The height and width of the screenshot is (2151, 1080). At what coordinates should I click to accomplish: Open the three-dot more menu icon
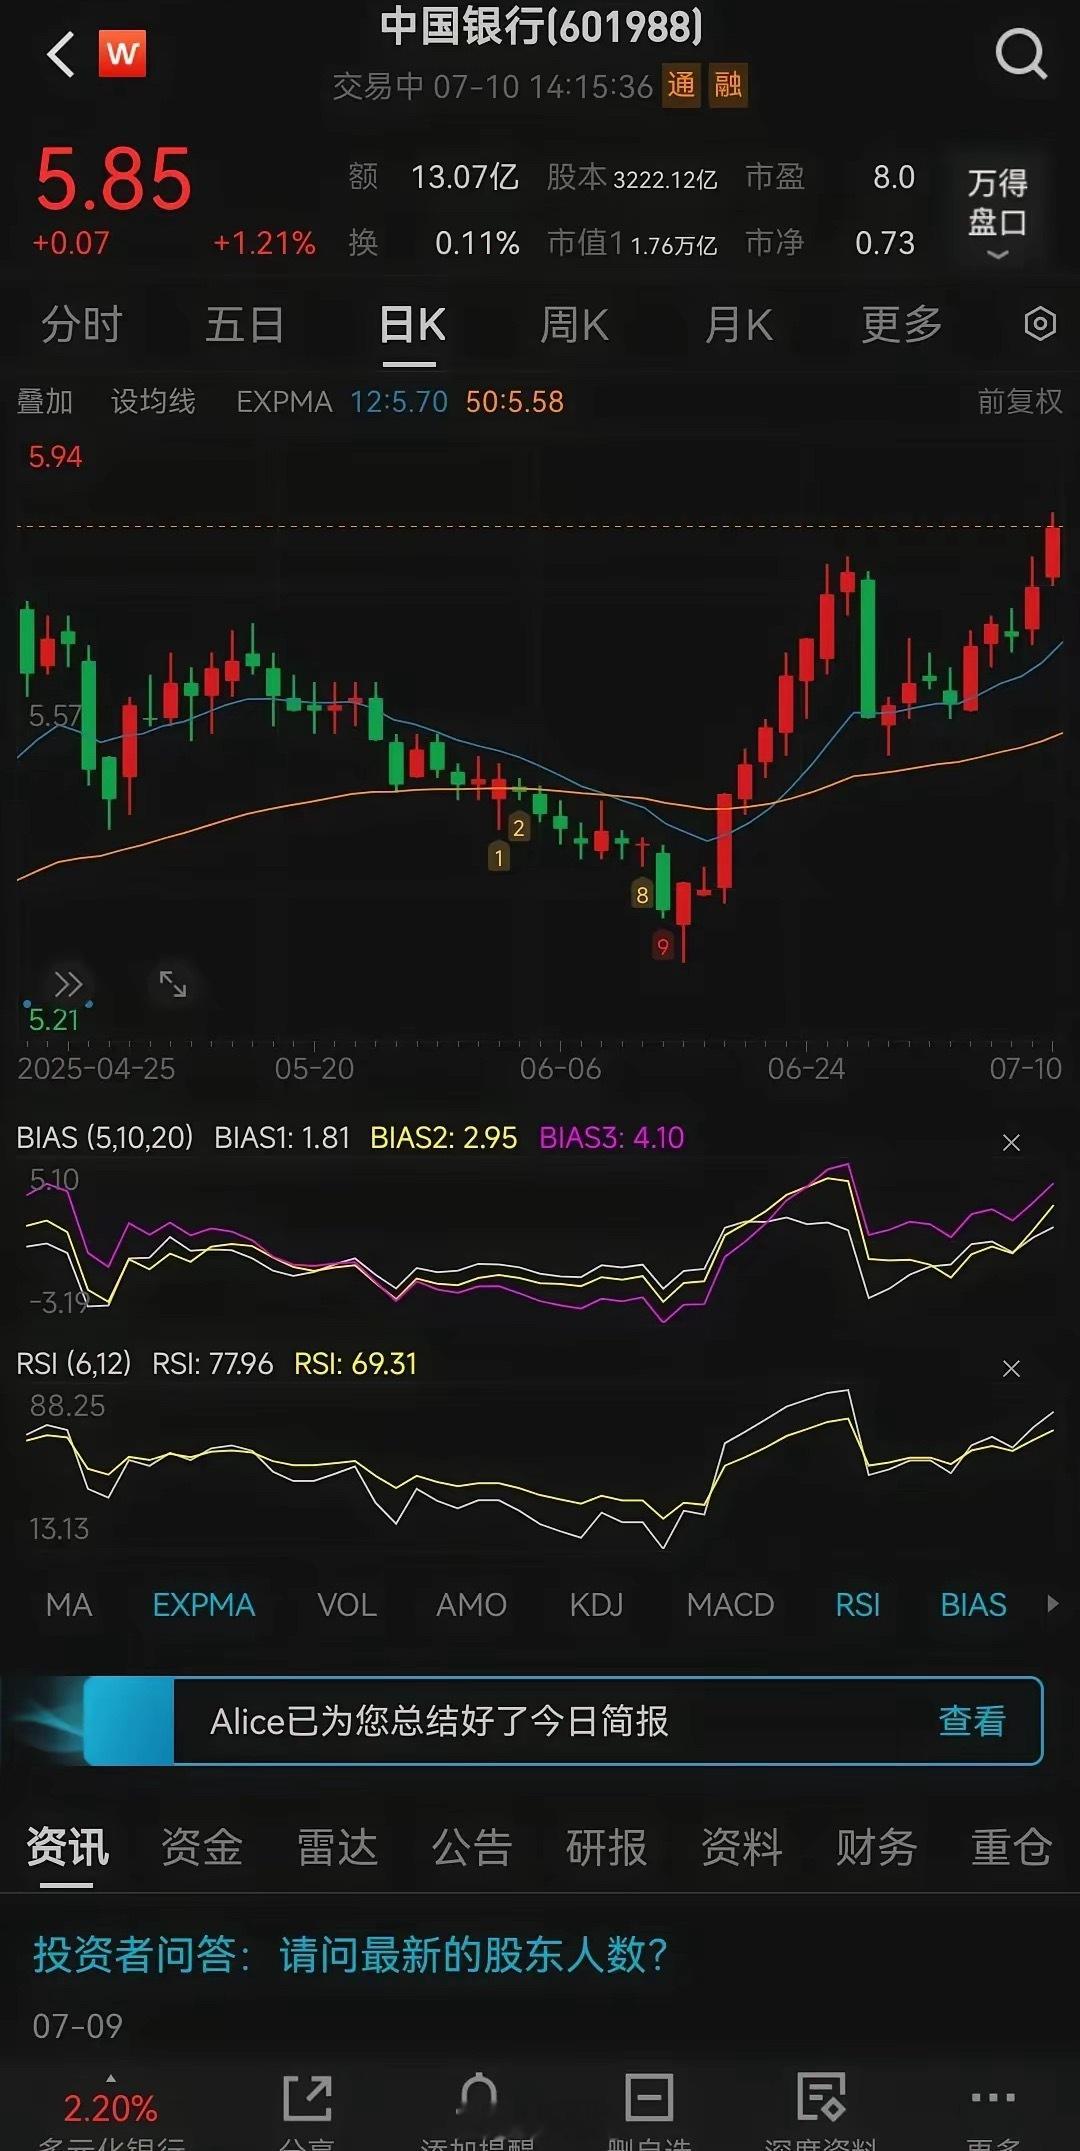[x=993, y=2097]
